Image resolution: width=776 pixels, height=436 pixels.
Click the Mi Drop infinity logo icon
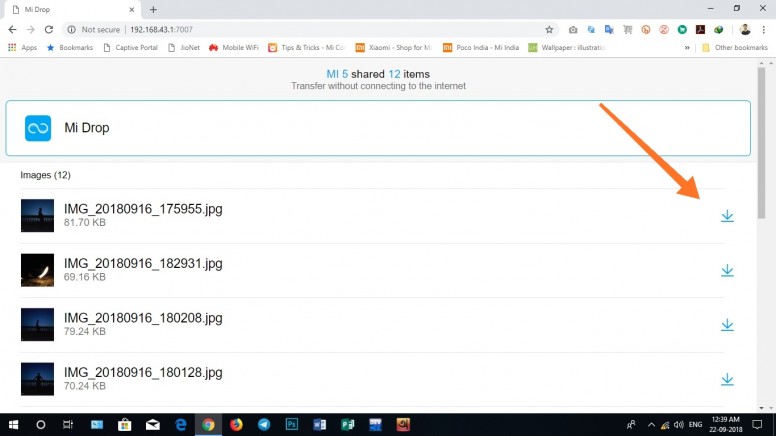point(38,128)
